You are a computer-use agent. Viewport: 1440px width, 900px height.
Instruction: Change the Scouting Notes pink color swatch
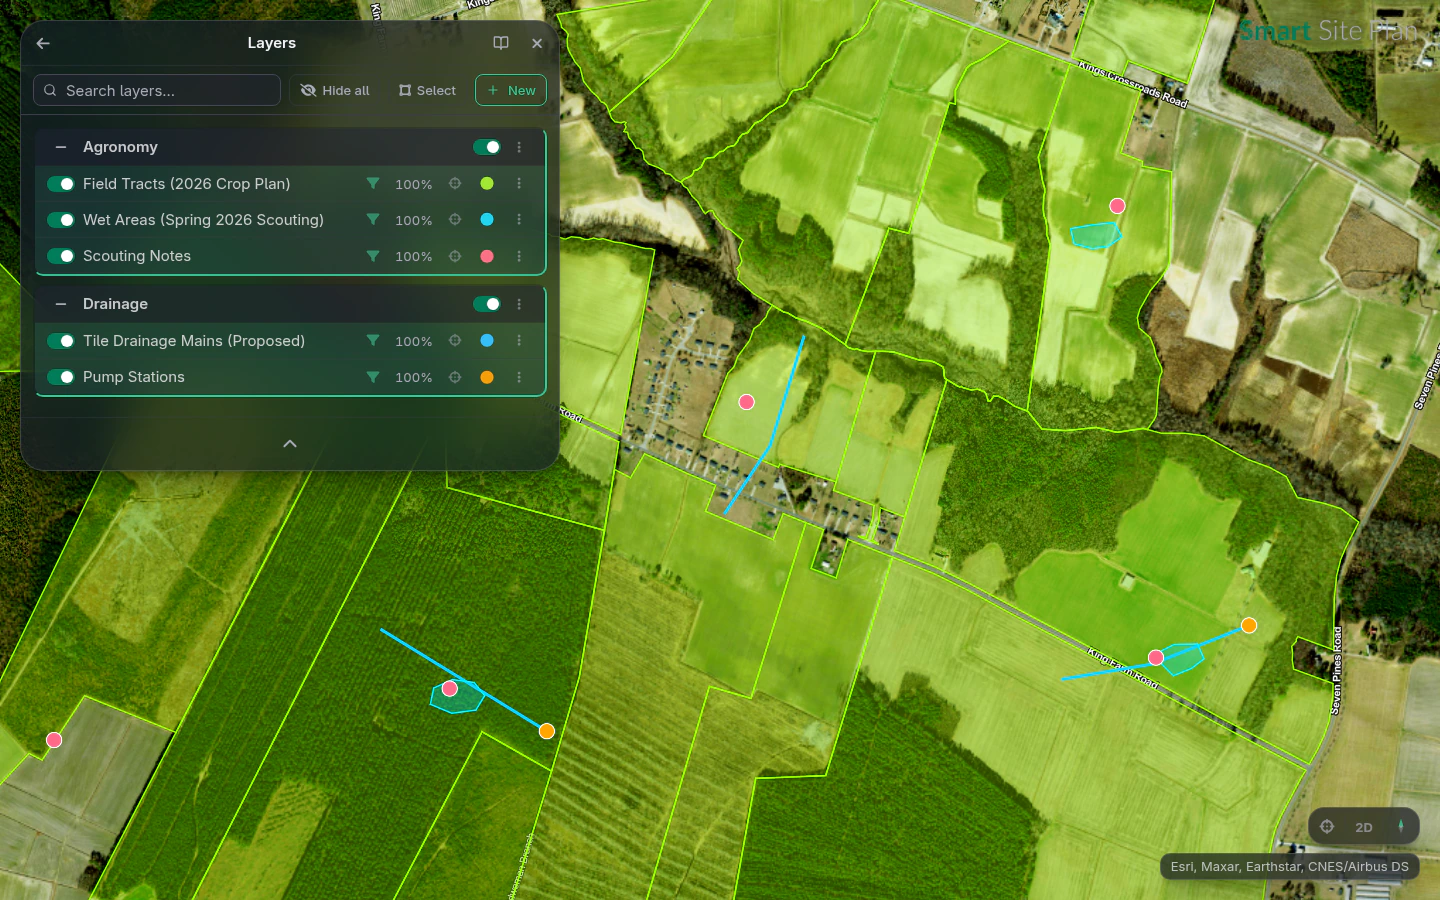[x=487, y=256]
